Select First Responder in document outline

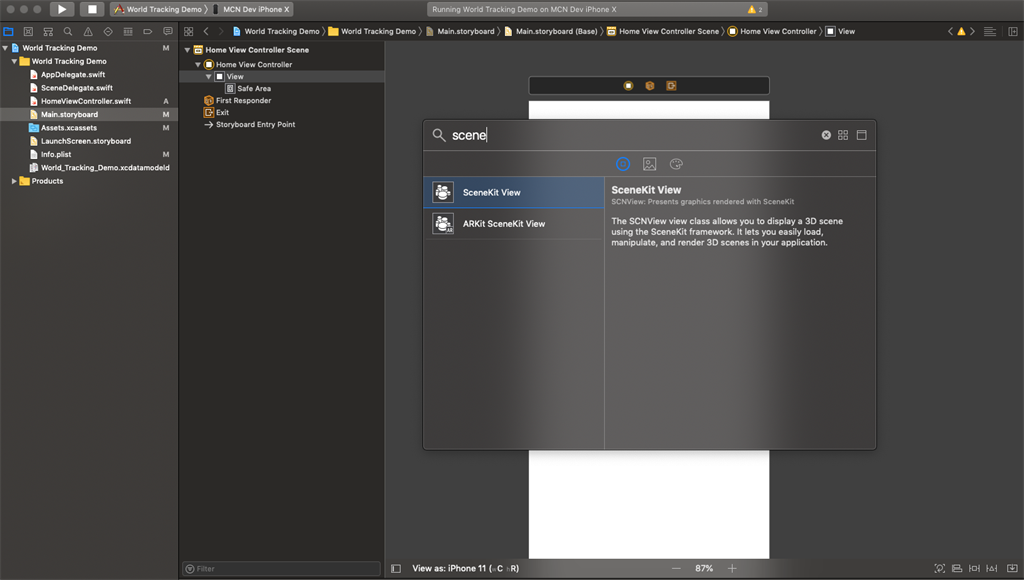point(243,101)
